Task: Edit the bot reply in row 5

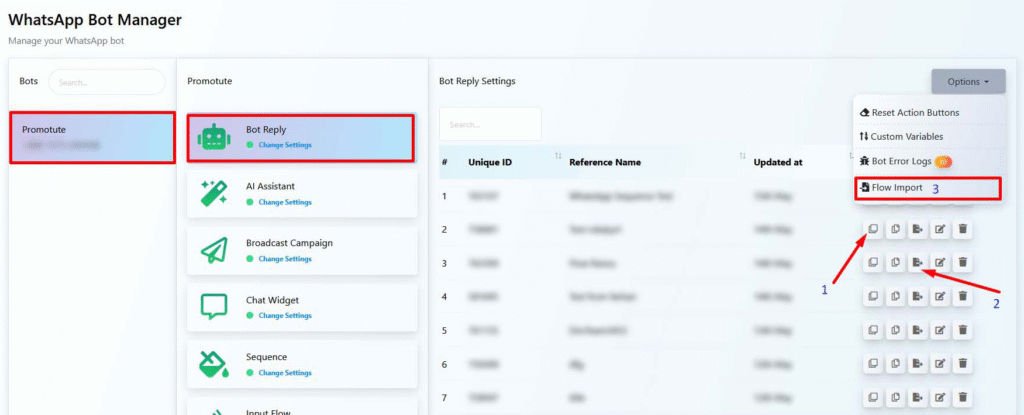Action: pos(940,330)
